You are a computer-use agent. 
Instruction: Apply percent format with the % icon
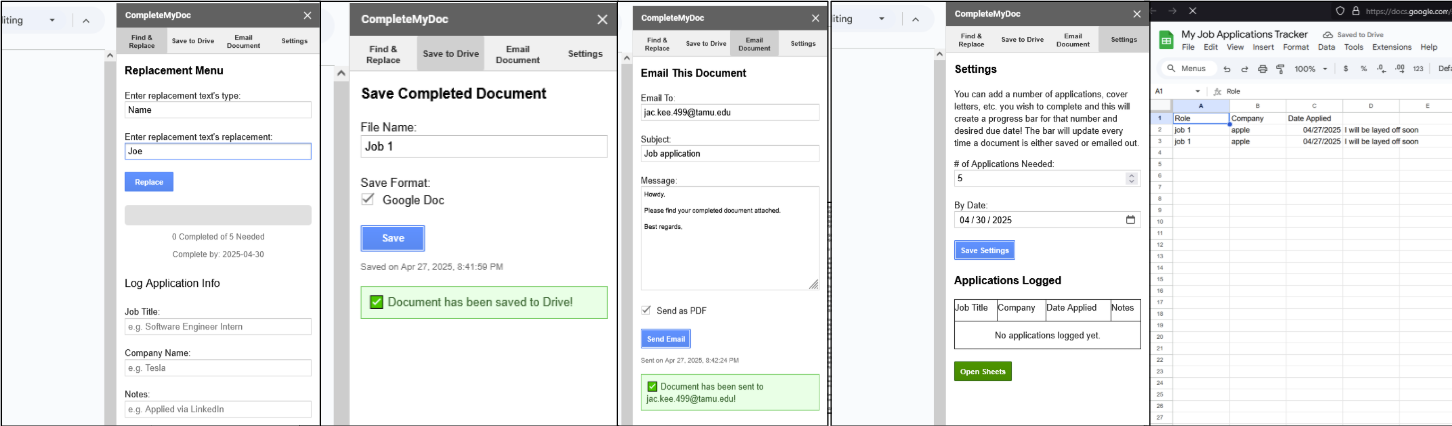pyautogui.click(x=1364, y=69)
